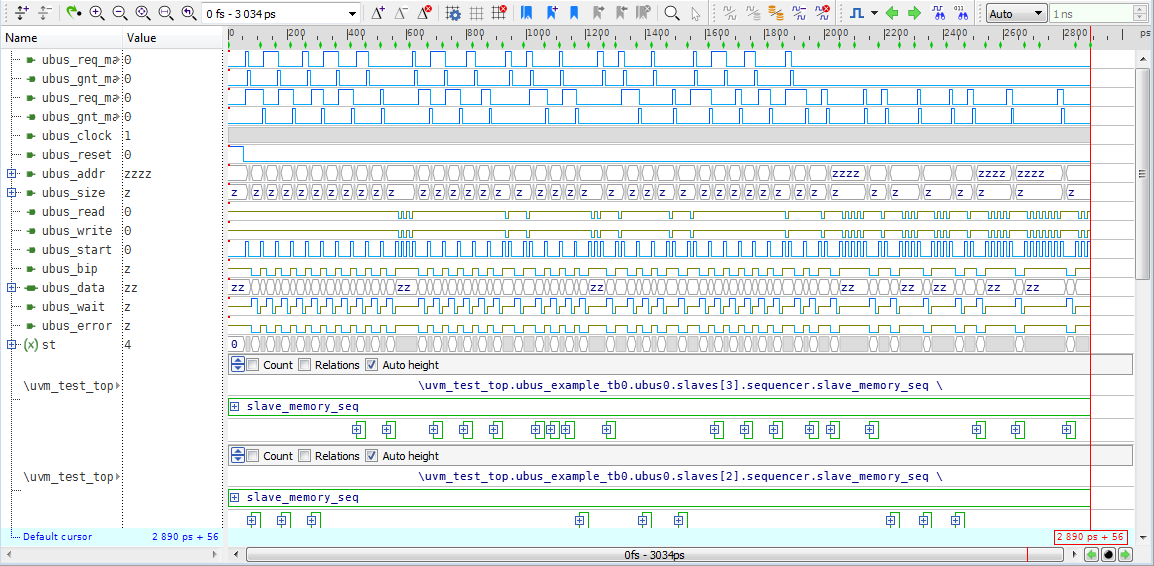Expand slaves[3] slave_memory_seq stream
The width and height of the screenshot is (1154, 566).
coord(235,406)
